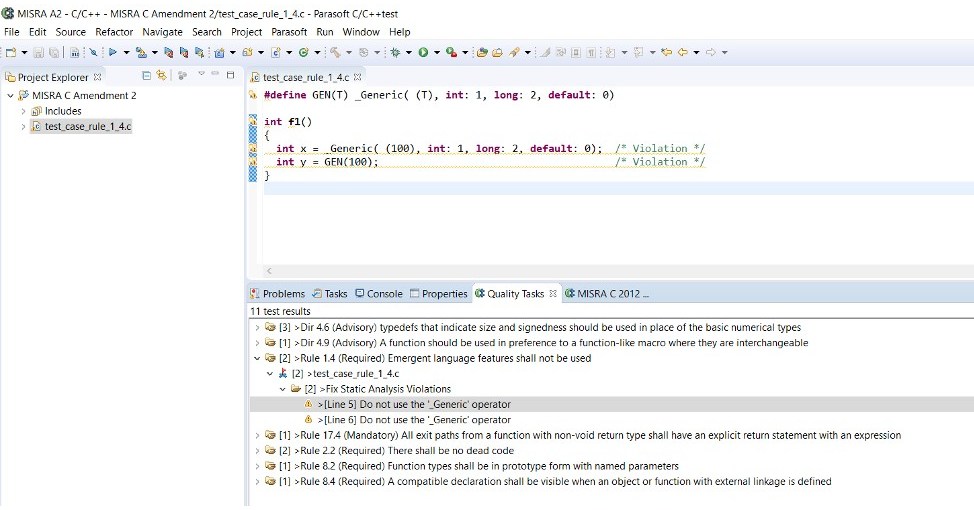Expand the Includes folder in project tree
Viewport: 974px width, 510px height.
(x=24, y=111)
